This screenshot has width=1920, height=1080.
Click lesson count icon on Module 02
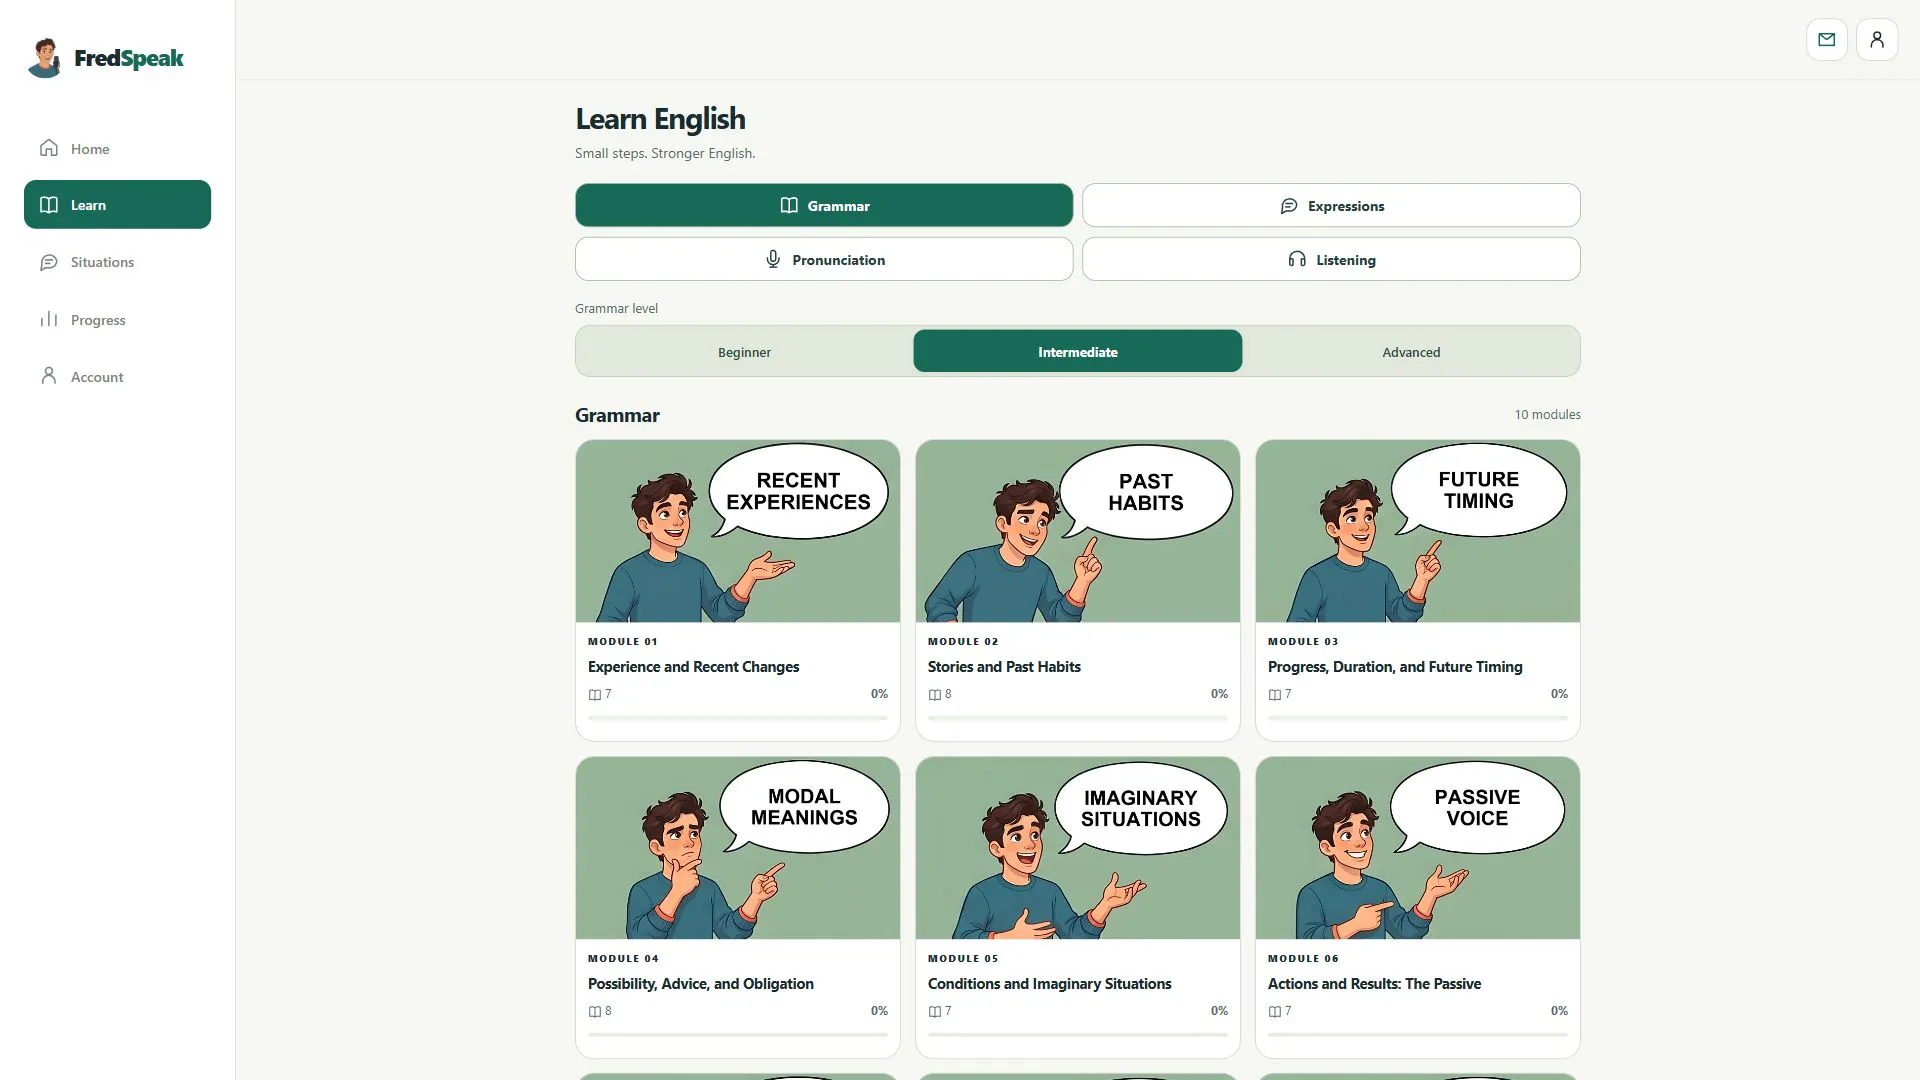click(x=935, y=695)
